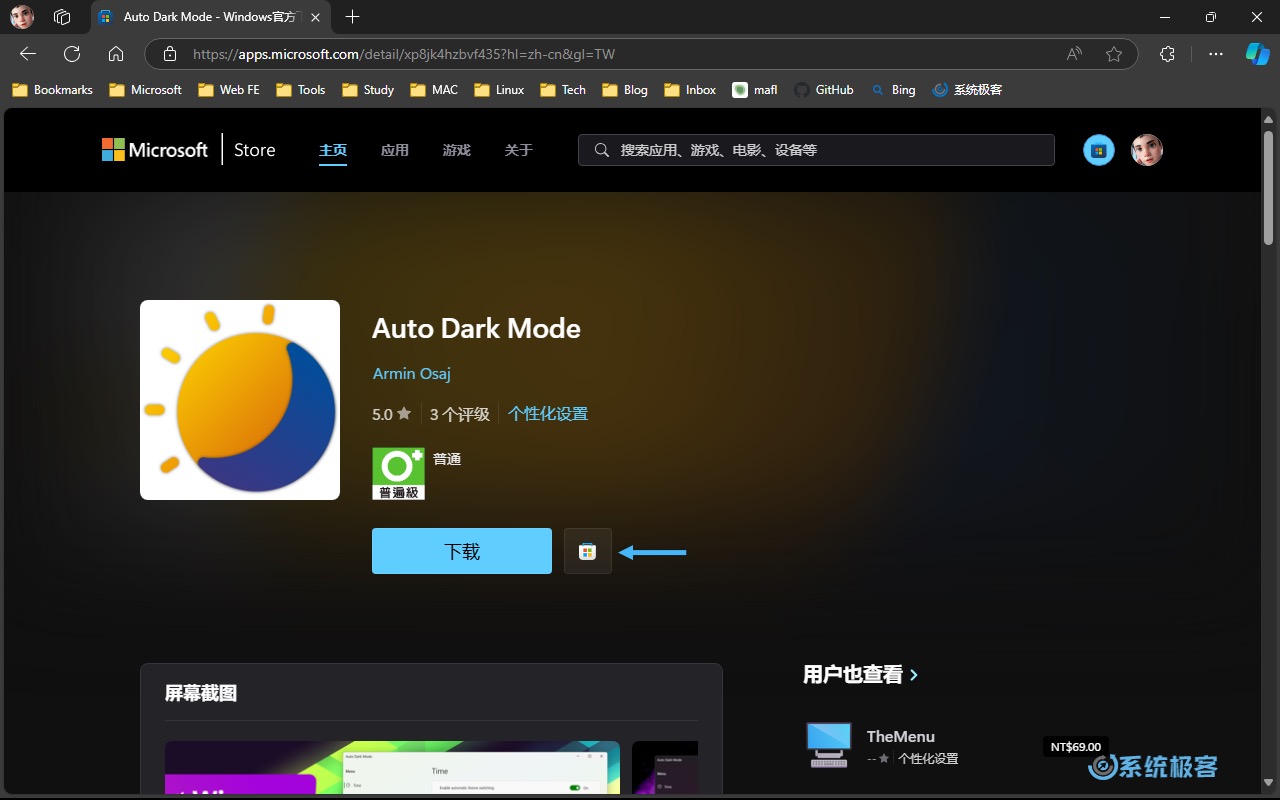
Task: Open a new browser tab
Action: 352,17
